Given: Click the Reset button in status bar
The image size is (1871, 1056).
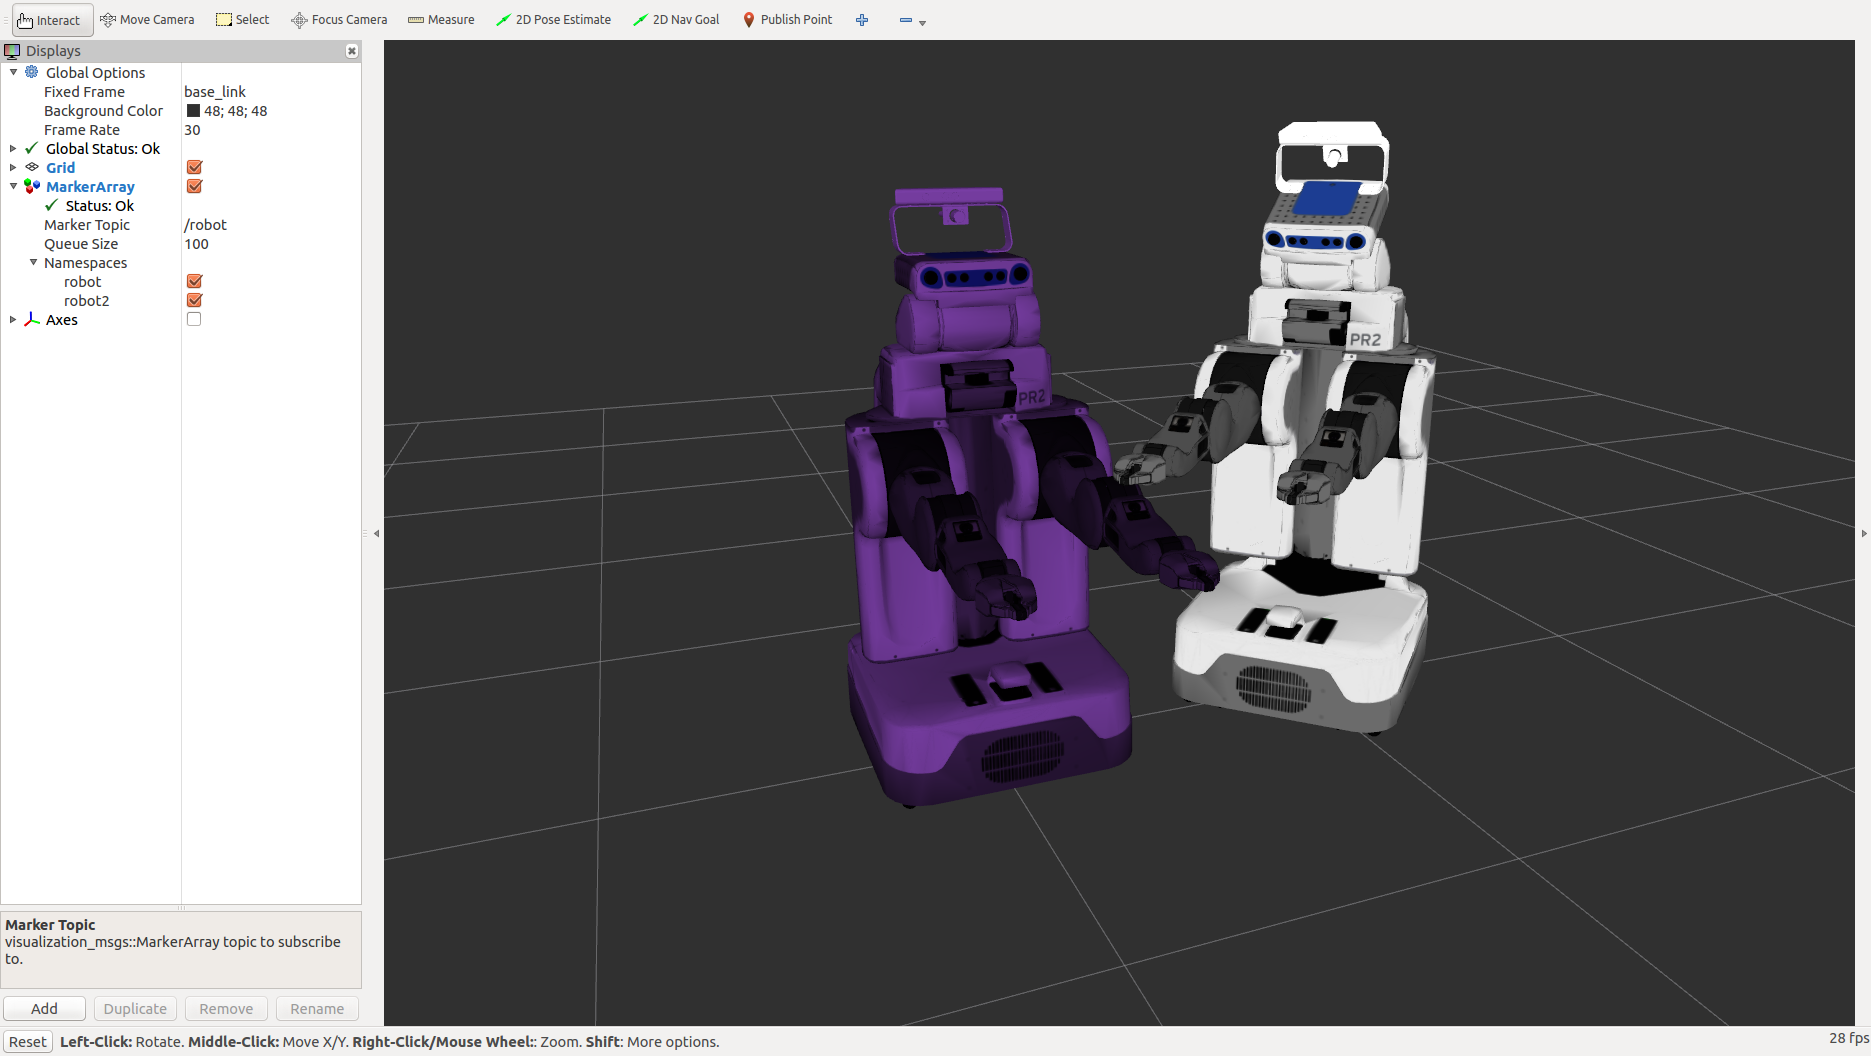Looking at the screenshot, I should click(28, 1041).
